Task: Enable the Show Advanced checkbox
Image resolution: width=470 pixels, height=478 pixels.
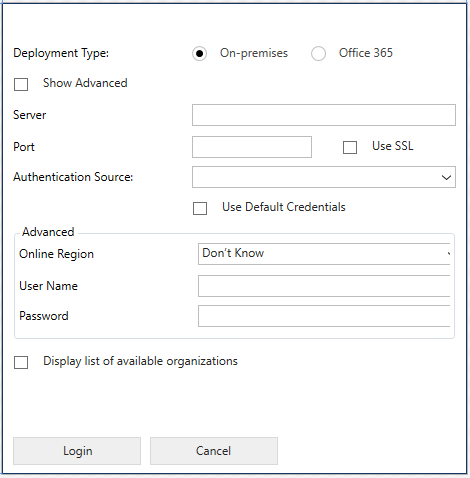Action: coord(21,84)
